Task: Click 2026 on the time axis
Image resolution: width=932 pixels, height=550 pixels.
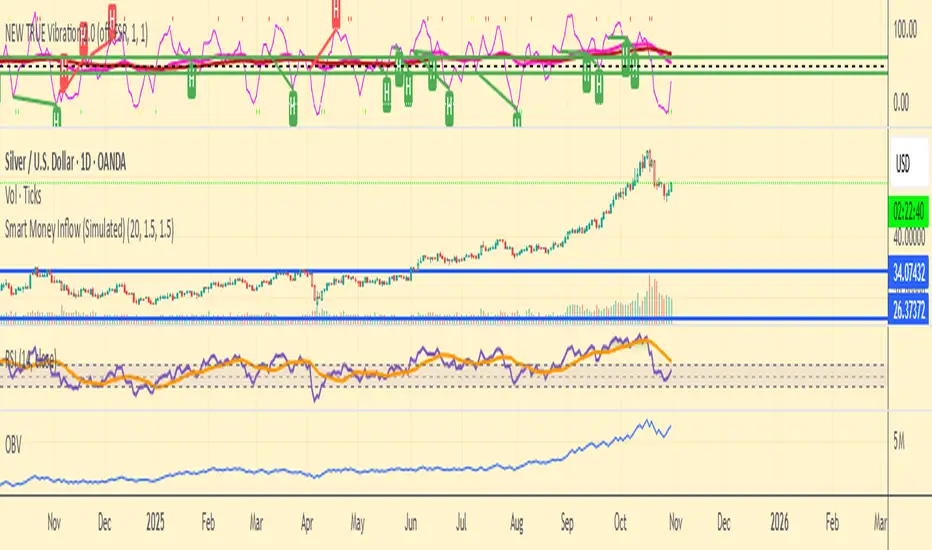Action: (779, 523)
